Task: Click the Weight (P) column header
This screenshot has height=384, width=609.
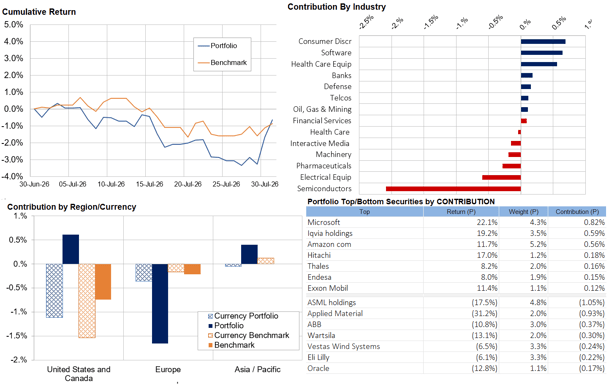Action: pos(523,212)
